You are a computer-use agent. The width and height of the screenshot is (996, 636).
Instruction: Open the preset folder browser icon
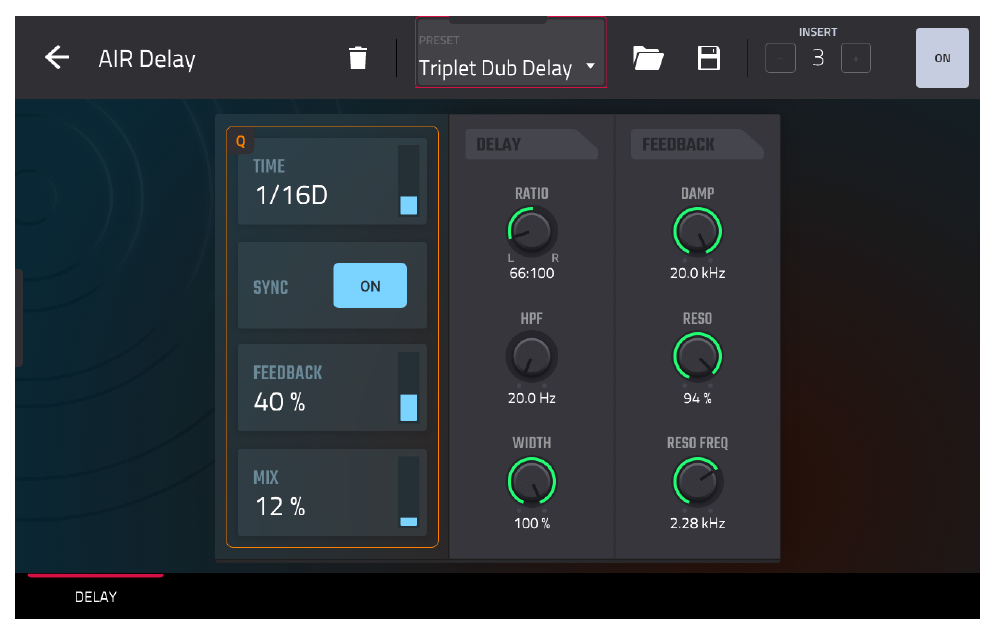(648, 58)
